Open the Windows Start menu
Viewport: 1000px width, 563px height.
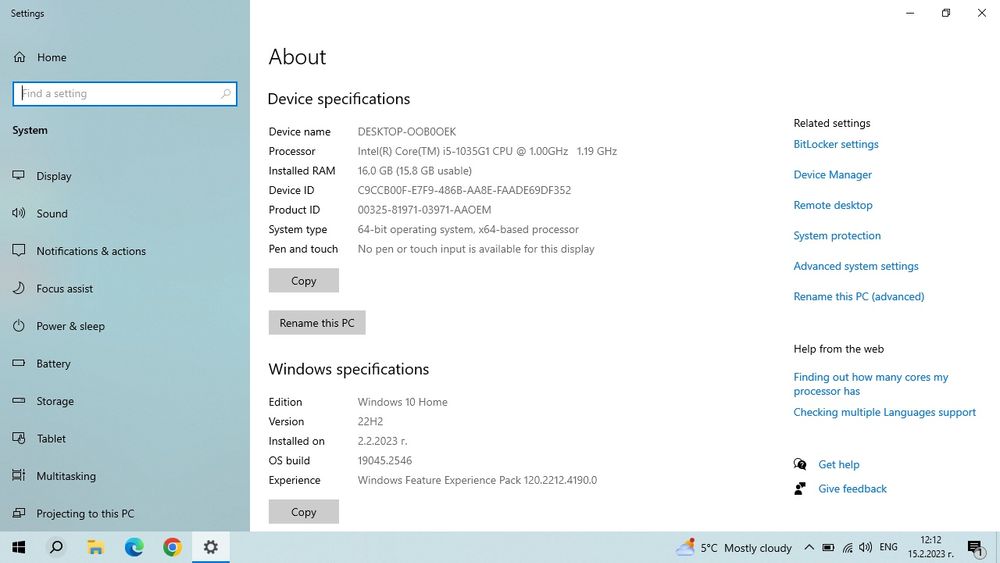[19, 547]
